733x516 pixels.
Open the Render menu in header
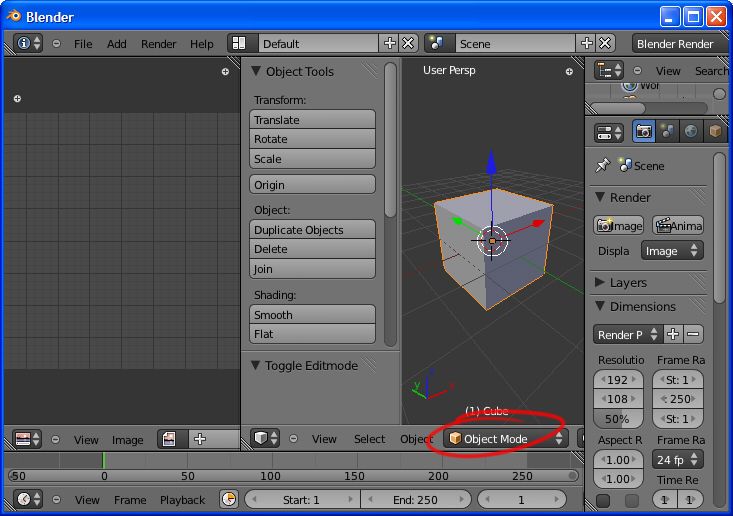point(158,44)
